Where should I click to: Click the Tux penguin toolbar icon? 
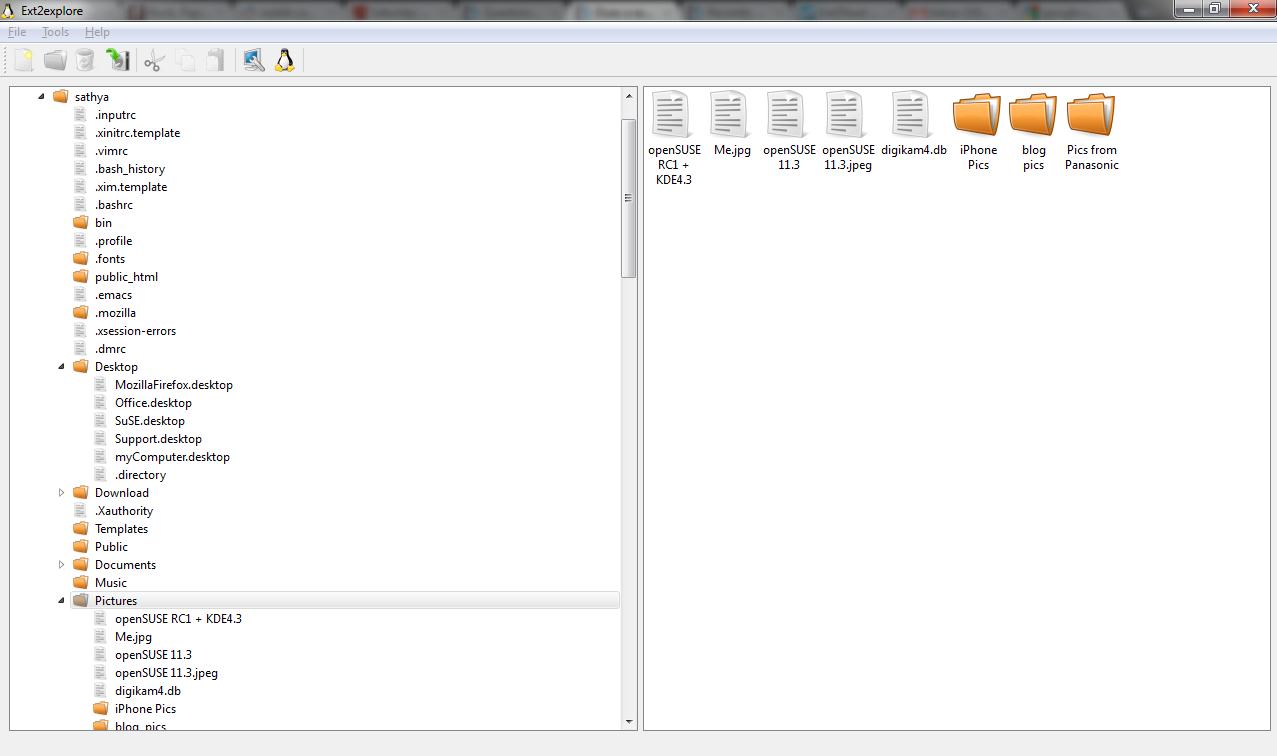tap(285, 61)
